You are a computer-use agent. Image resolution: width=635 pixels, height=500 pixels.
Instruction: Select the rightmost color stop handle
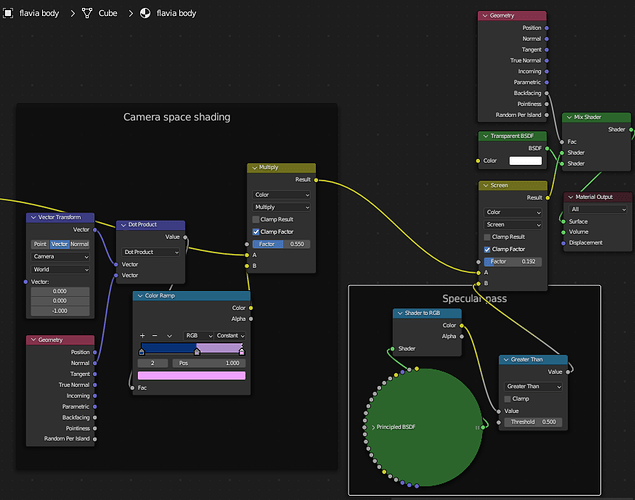pos(242,351)
